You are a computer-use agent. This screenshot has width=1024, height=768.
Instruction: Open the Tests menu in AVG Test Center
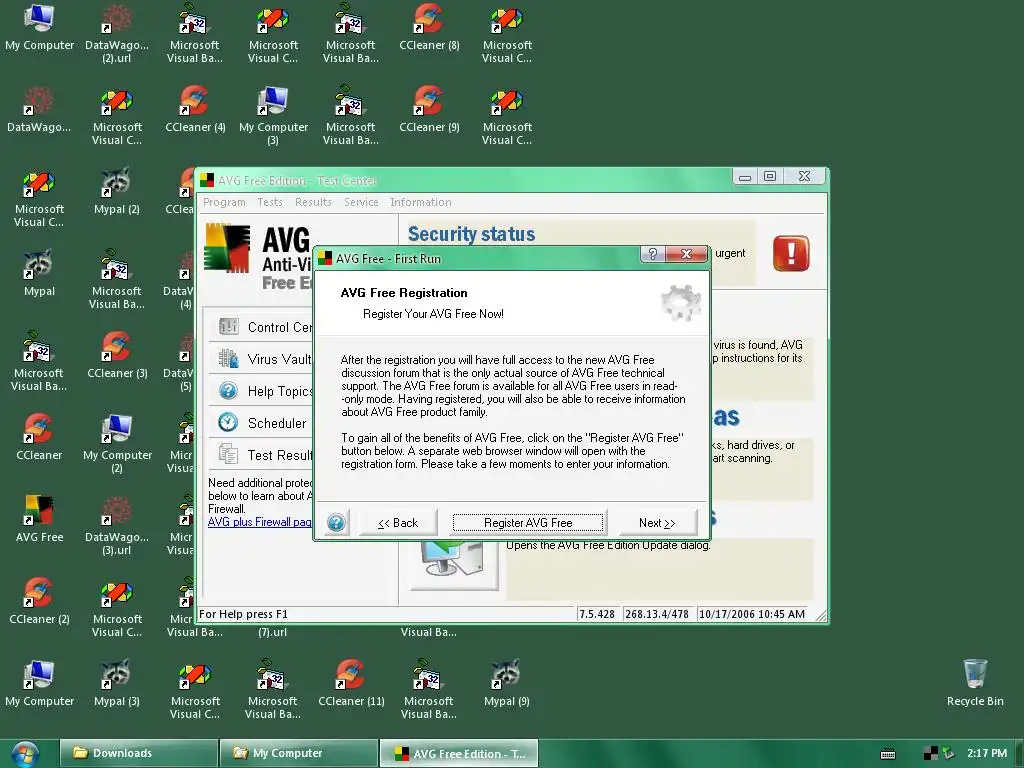[x=270, y=202]
